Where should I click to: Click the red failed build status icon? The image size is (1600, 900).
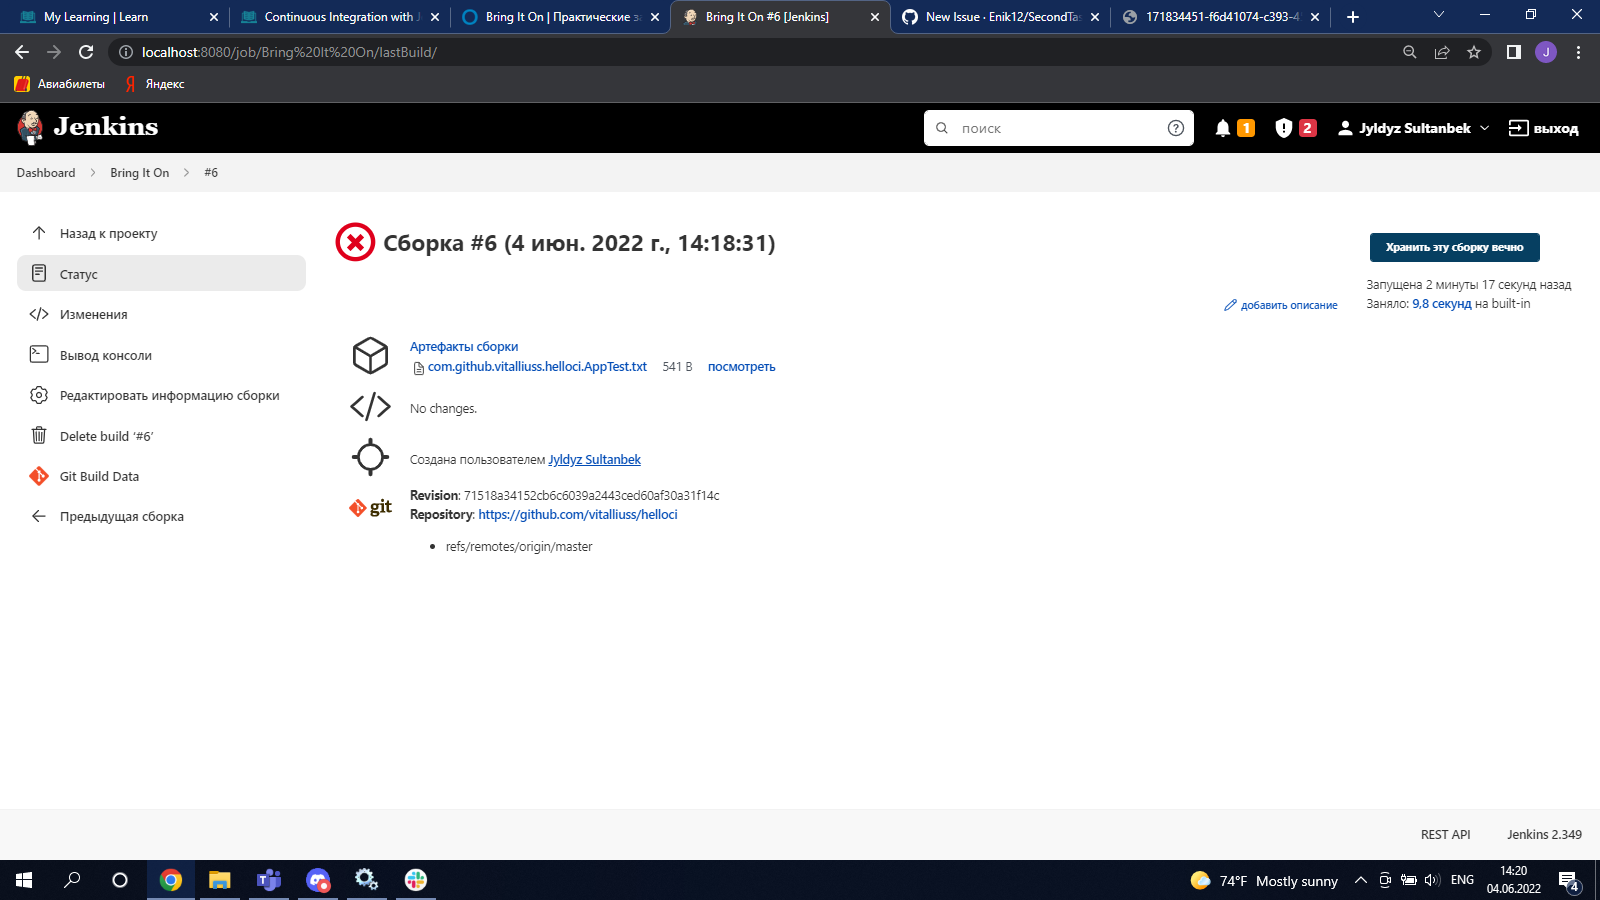tap(355, 242)
